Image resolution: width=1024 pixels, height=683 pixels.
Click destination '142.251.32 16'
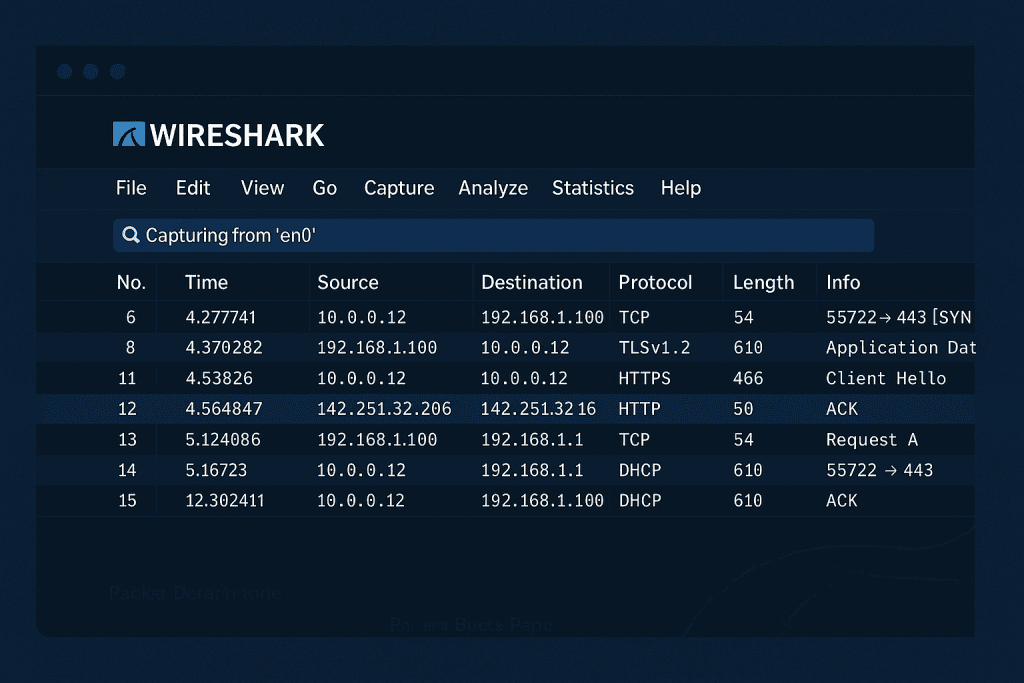[538, 409]
